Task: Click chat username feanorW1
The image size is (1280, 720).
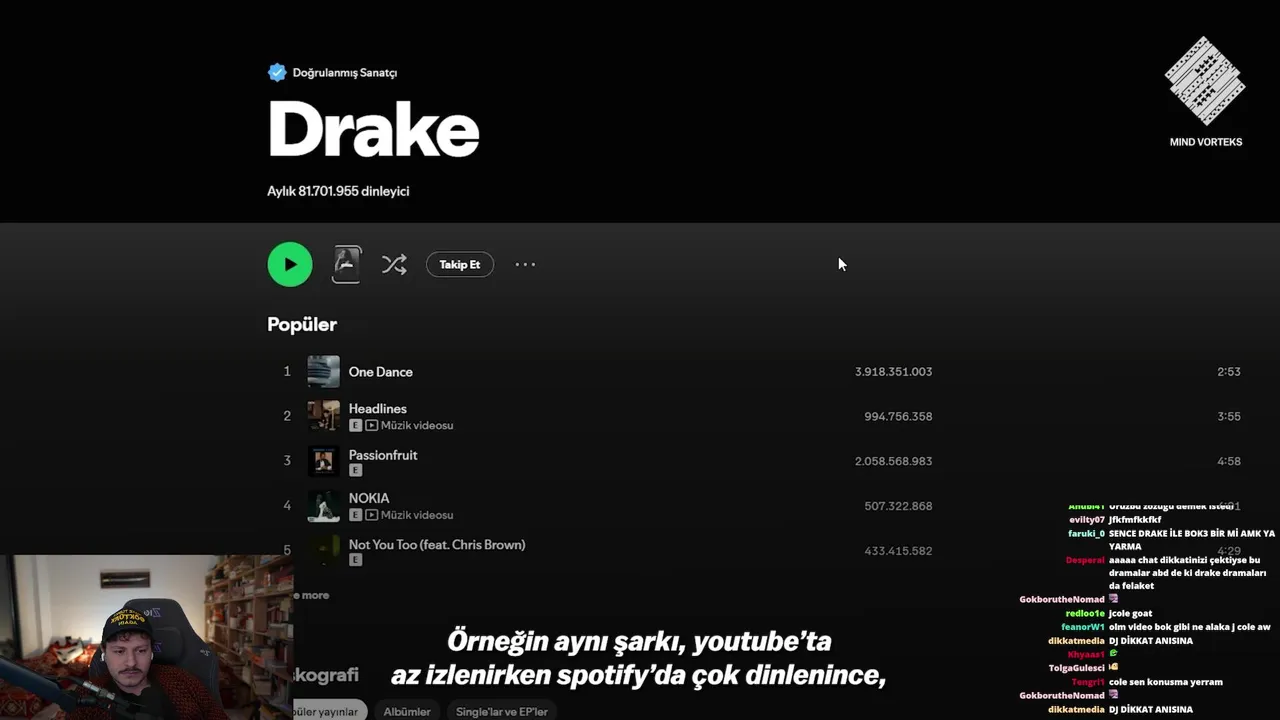Action: point(1083,627)
